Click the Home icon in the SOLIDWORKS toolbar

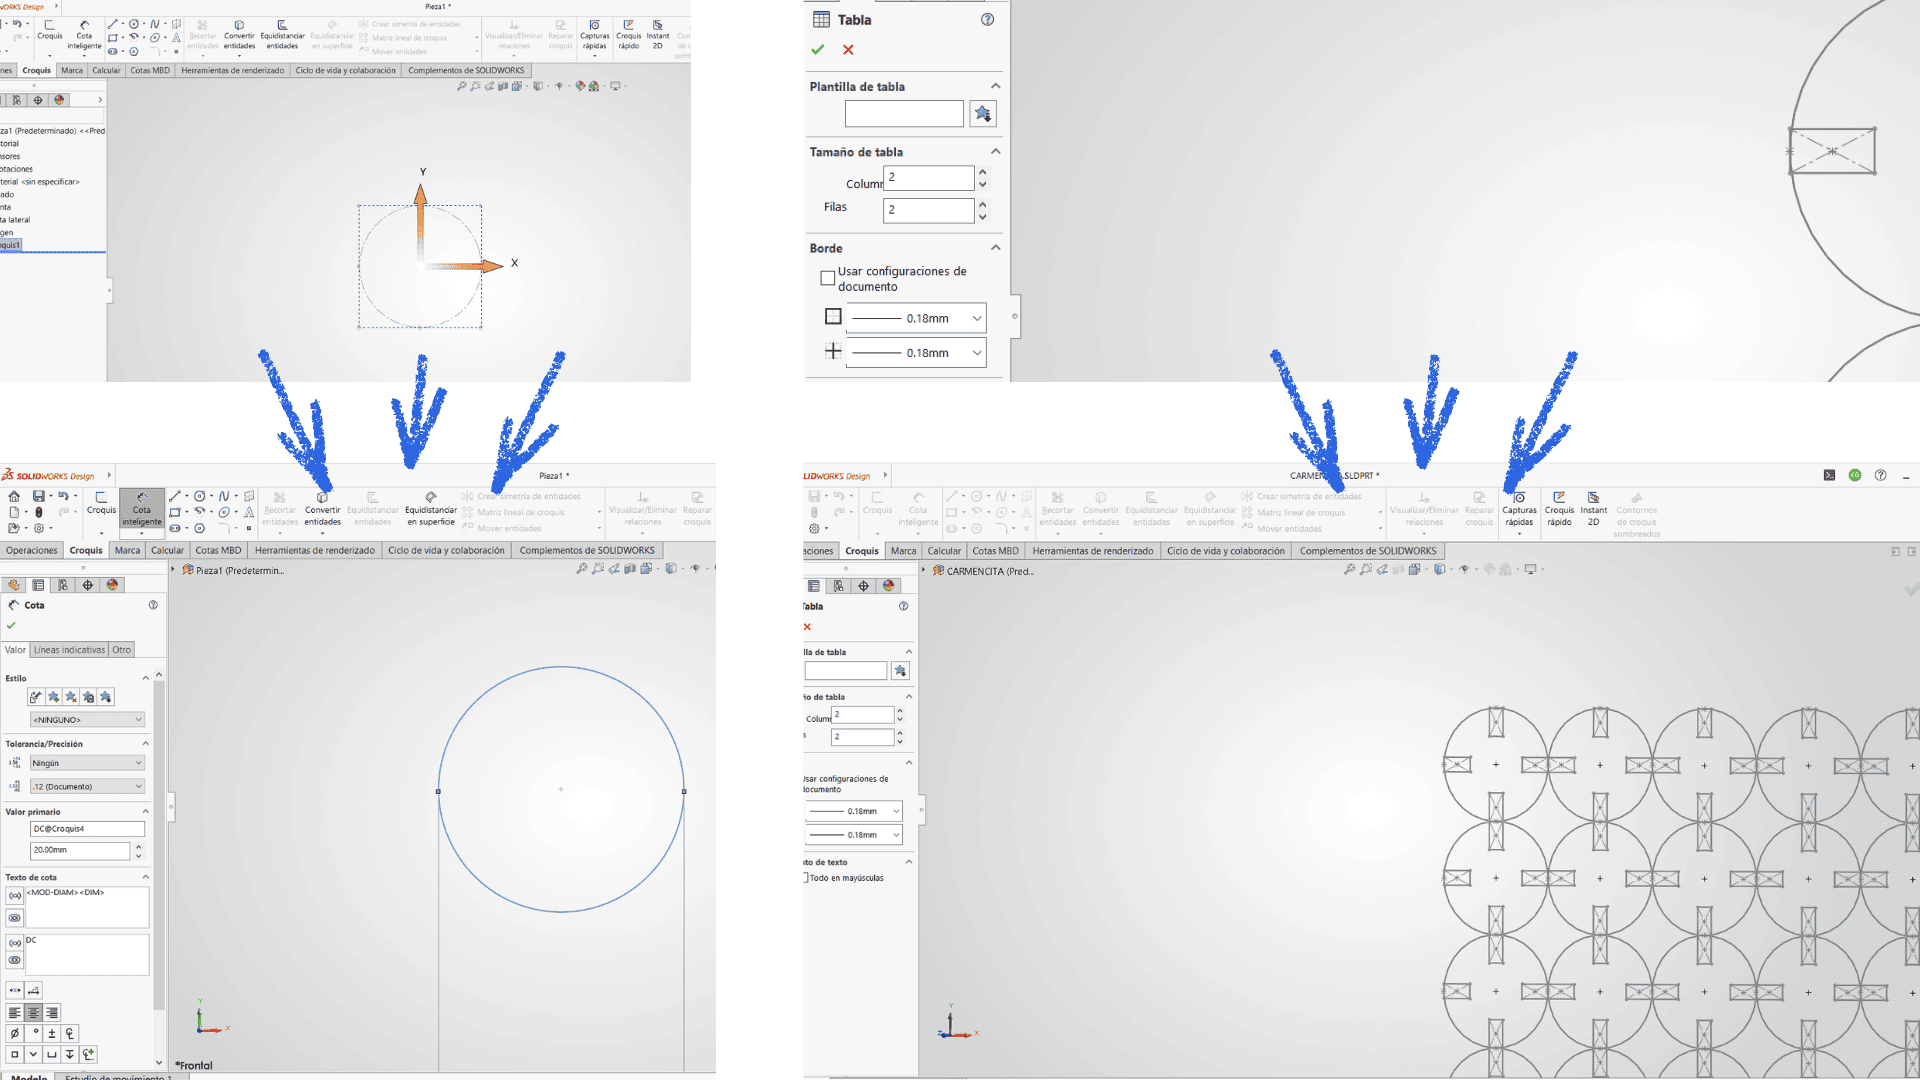coord(14,496)
